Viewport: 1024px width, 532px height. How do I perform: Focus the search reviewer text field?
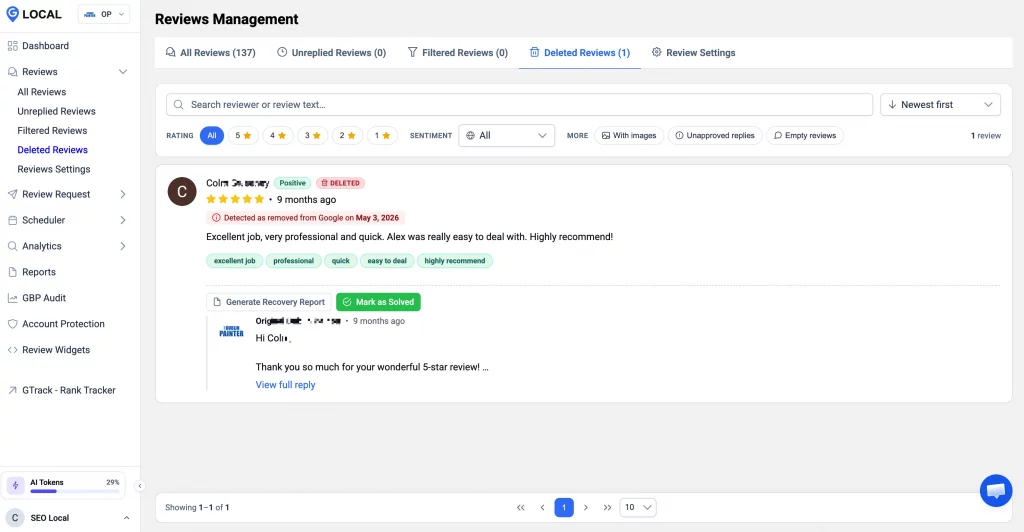point(519,104)
